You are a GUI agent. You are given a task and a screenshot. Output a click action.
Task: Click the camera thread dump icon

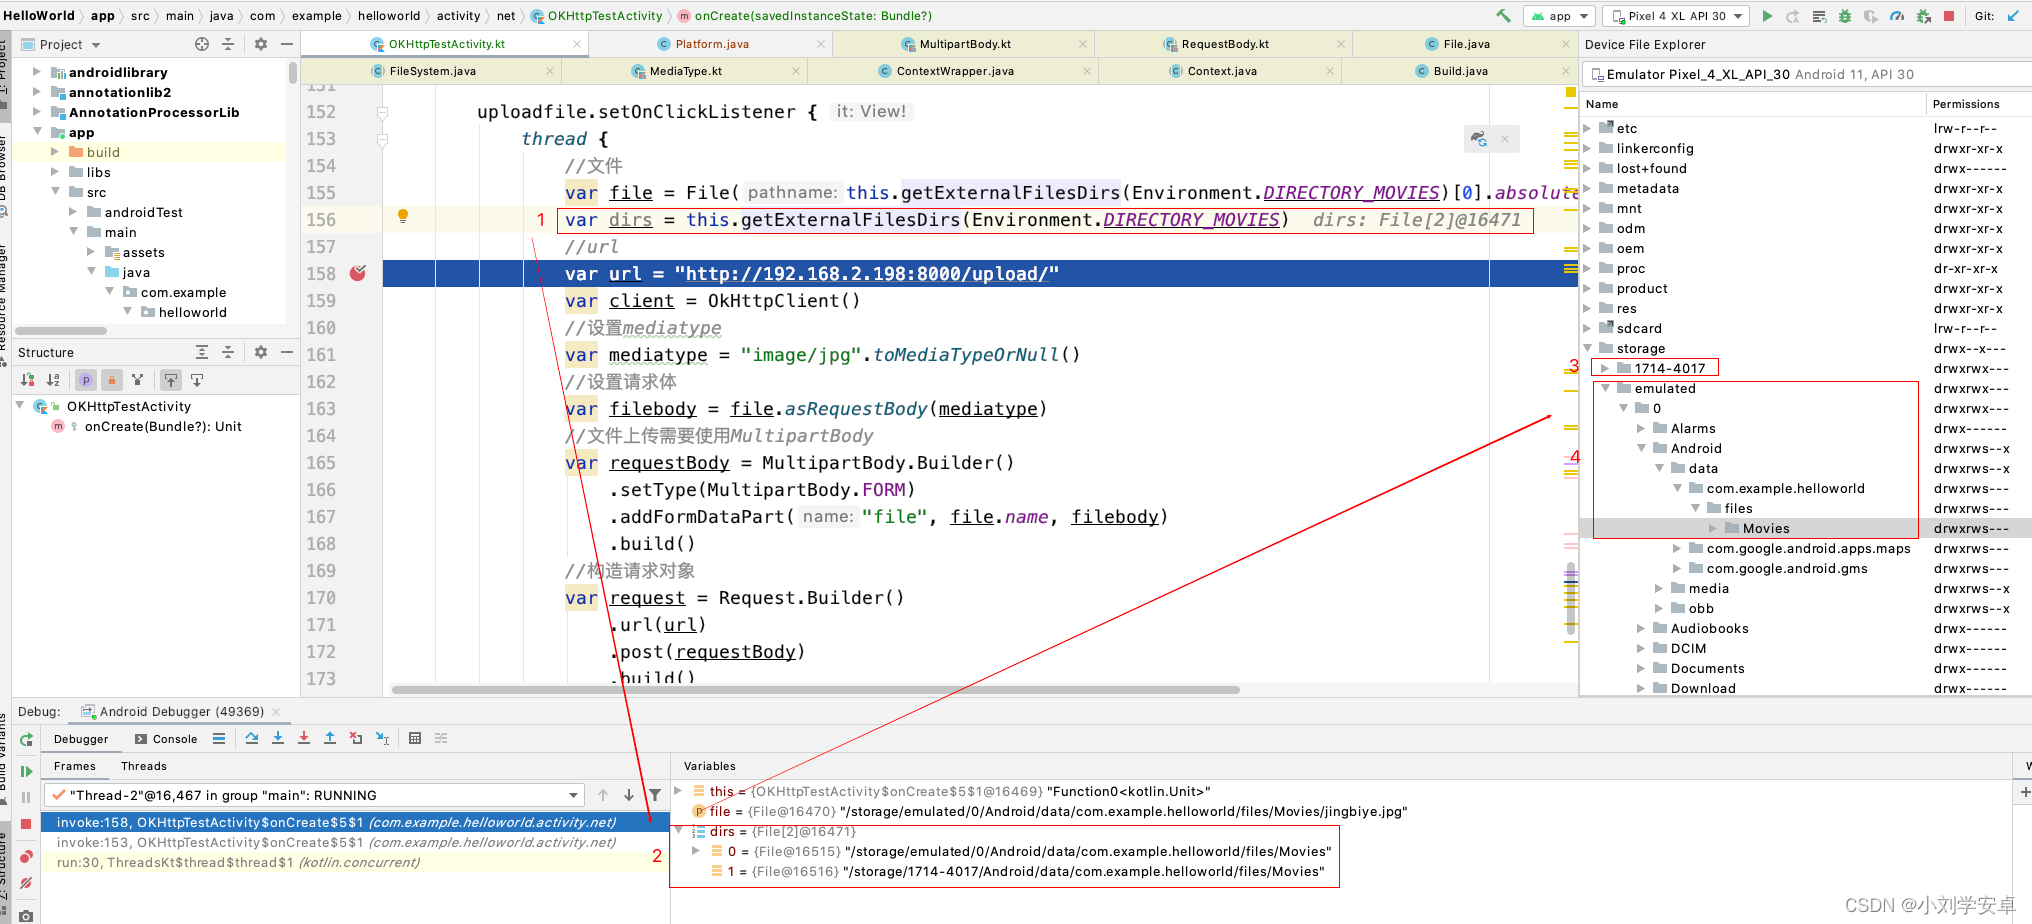pos(26,915)
